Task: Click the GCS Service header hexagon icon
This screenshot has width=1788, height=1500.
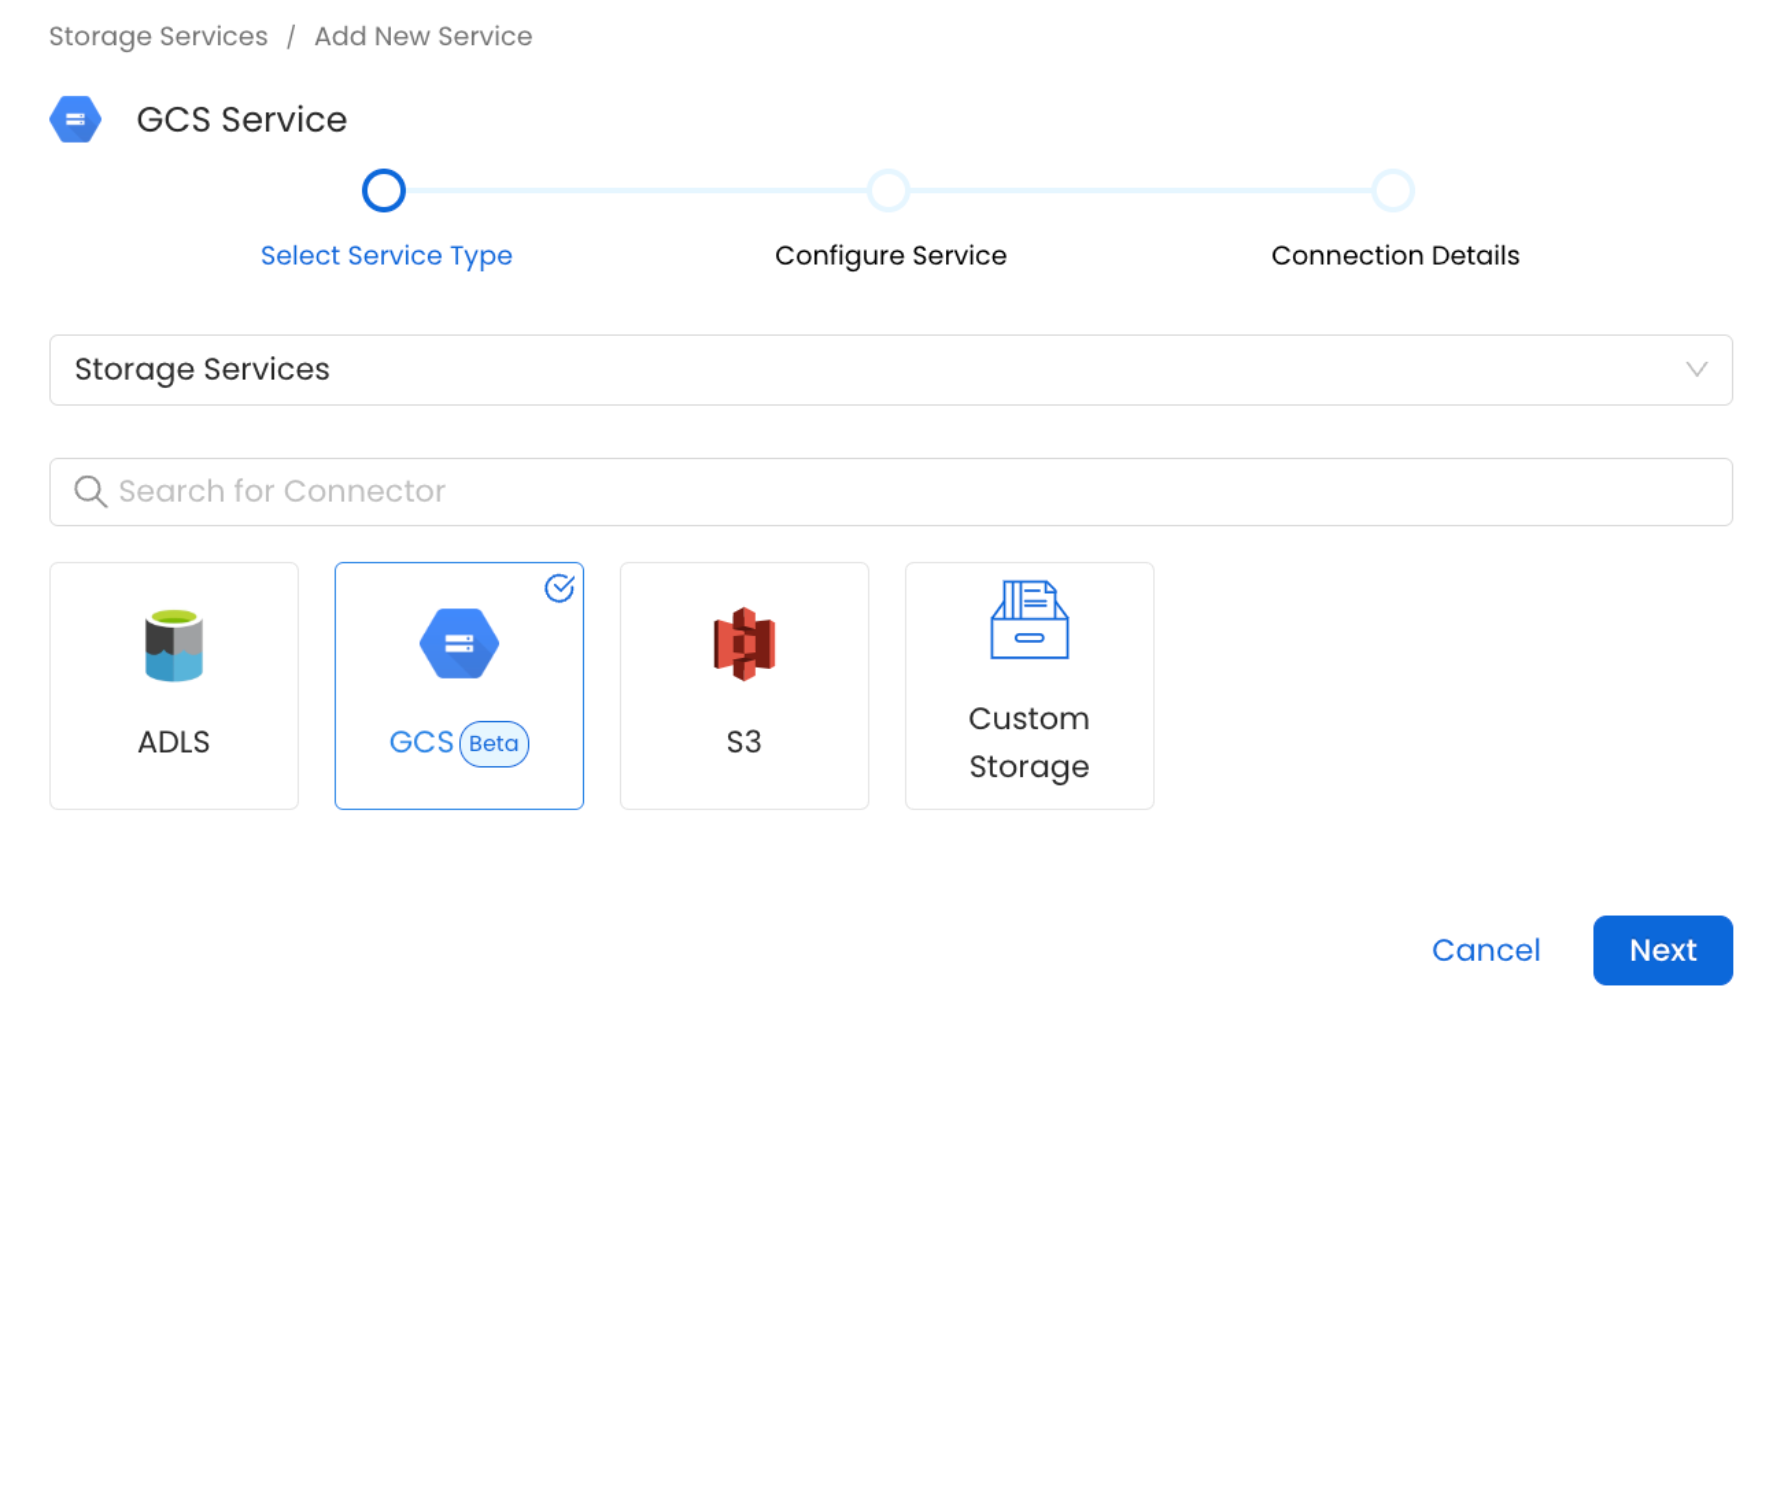Action: [75, 119]
